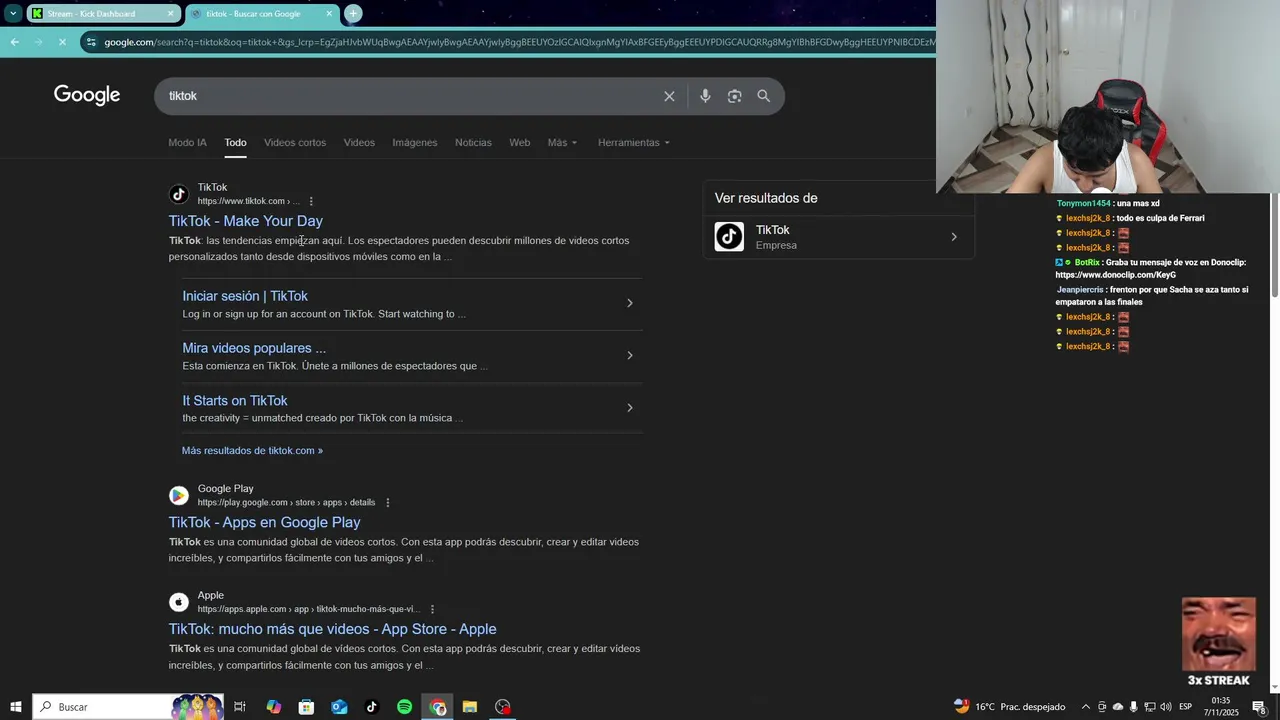Select the Todo results tab
This screenshot has width=1280, height=720.
235,143
